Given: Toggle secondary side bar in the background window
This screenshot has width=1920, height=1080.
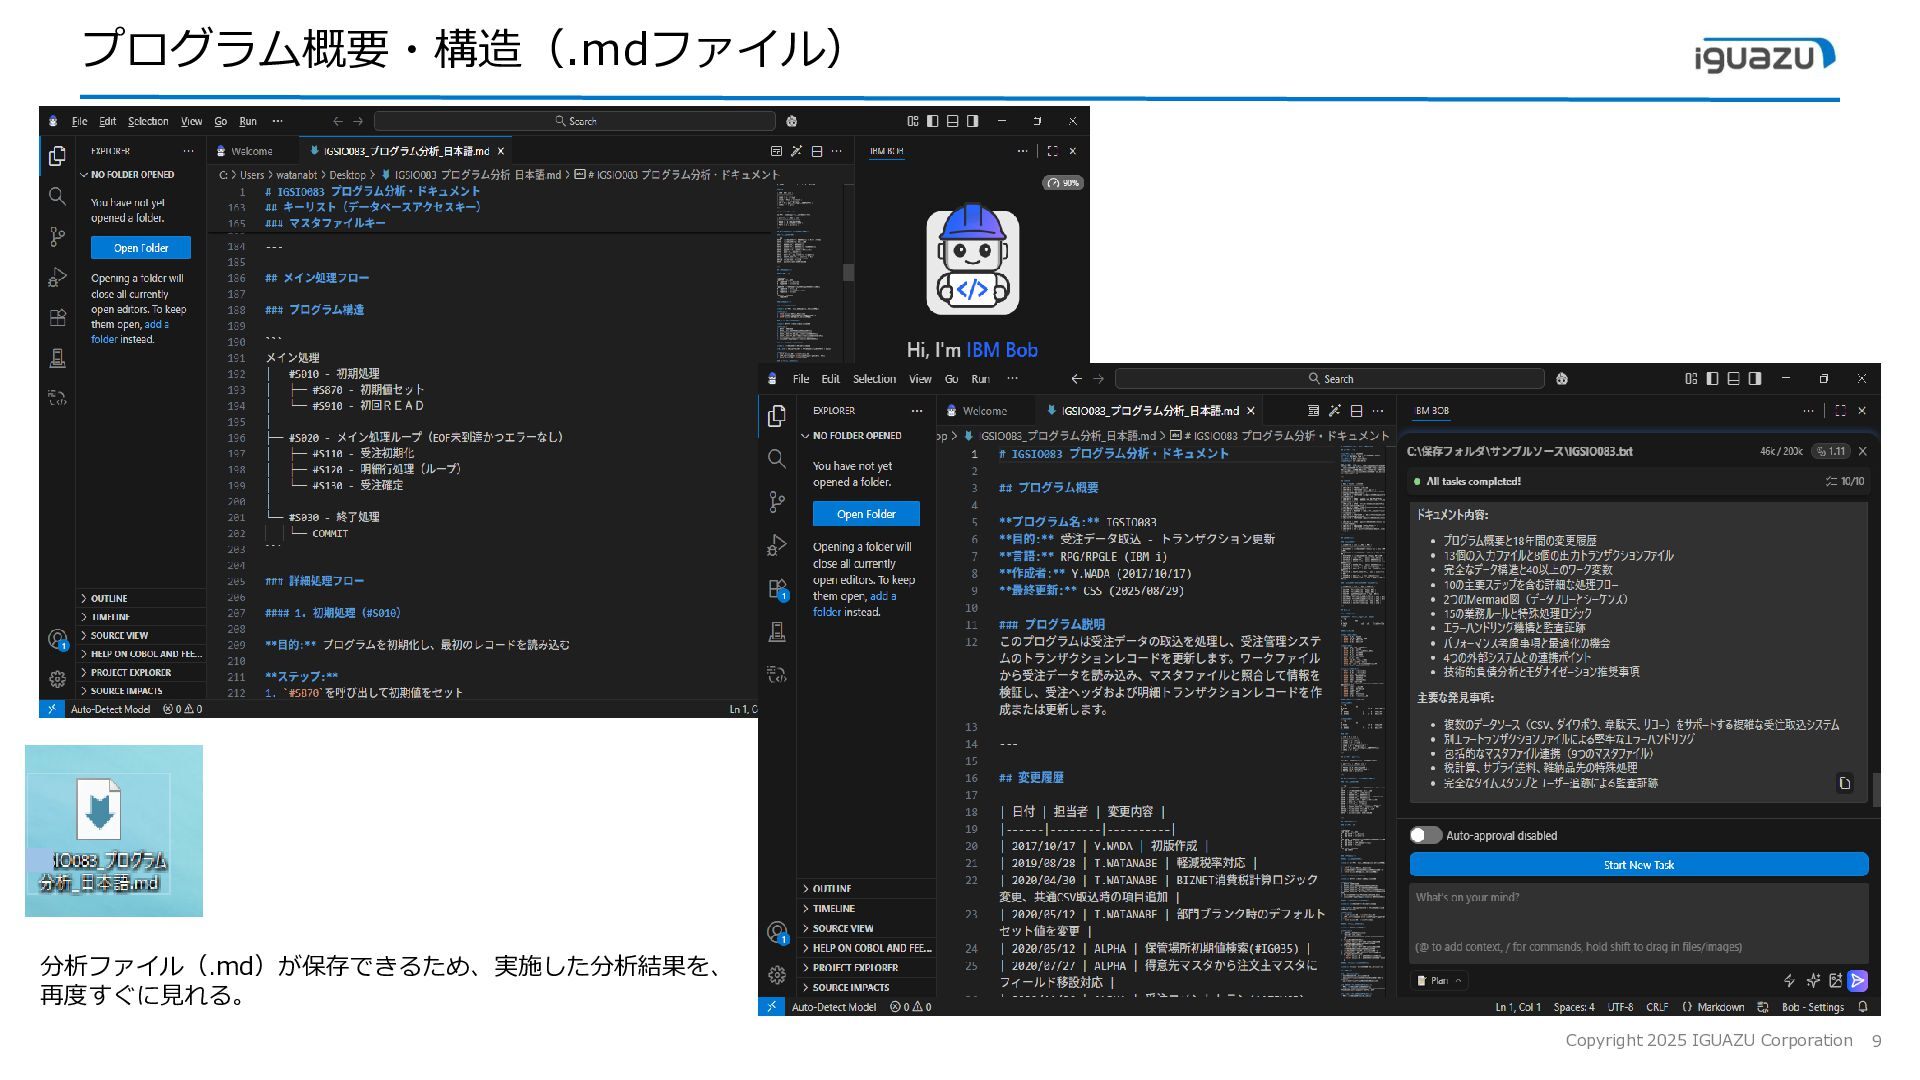Looking at the screenshot, I should pos(972,121).
